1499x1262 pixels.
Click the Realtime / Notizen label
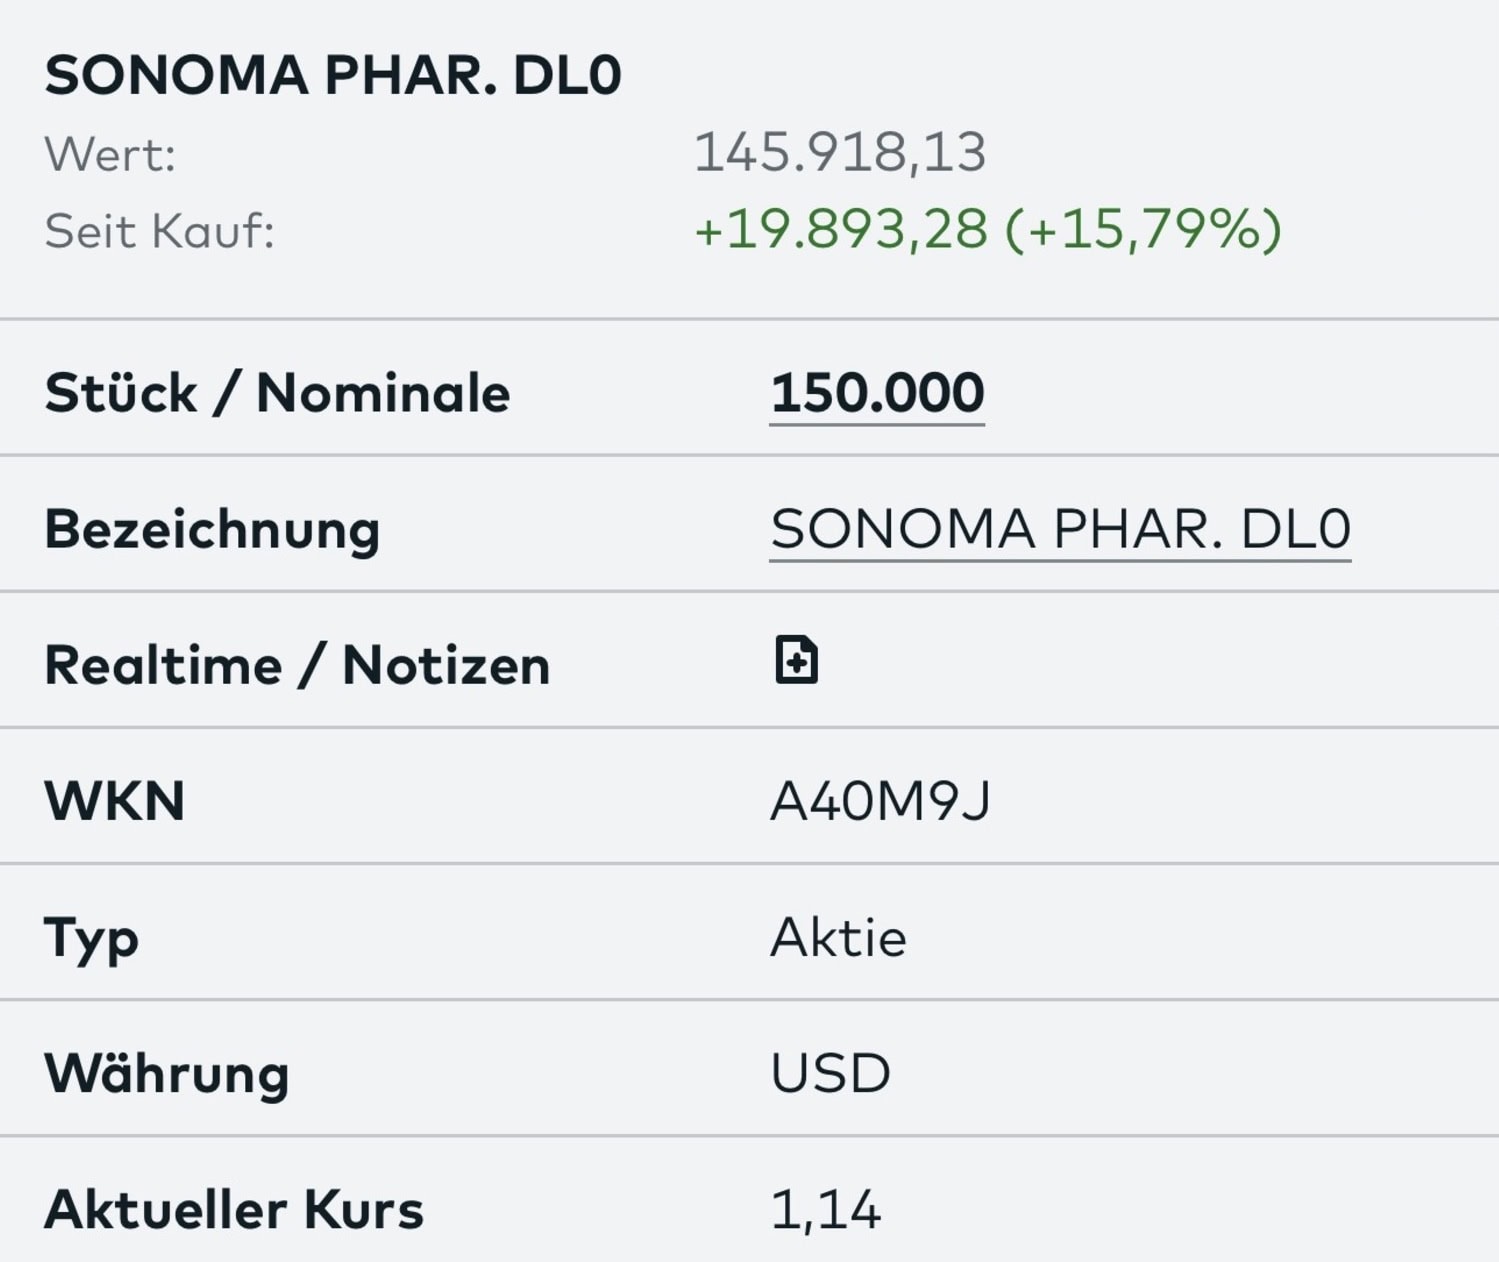coord(297,665)
